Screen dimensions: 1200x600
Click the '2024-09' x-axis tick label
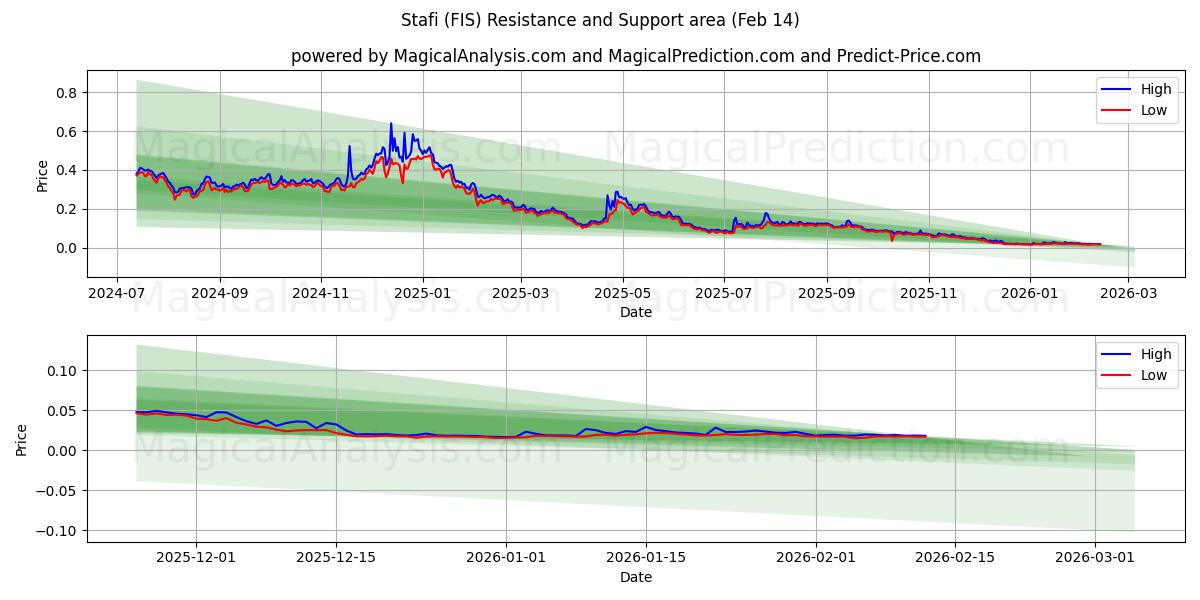tap(219, 293)
